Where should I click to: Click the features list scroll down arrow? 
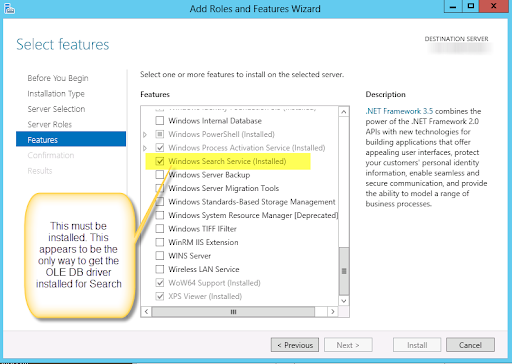click(x=344, y=301)
